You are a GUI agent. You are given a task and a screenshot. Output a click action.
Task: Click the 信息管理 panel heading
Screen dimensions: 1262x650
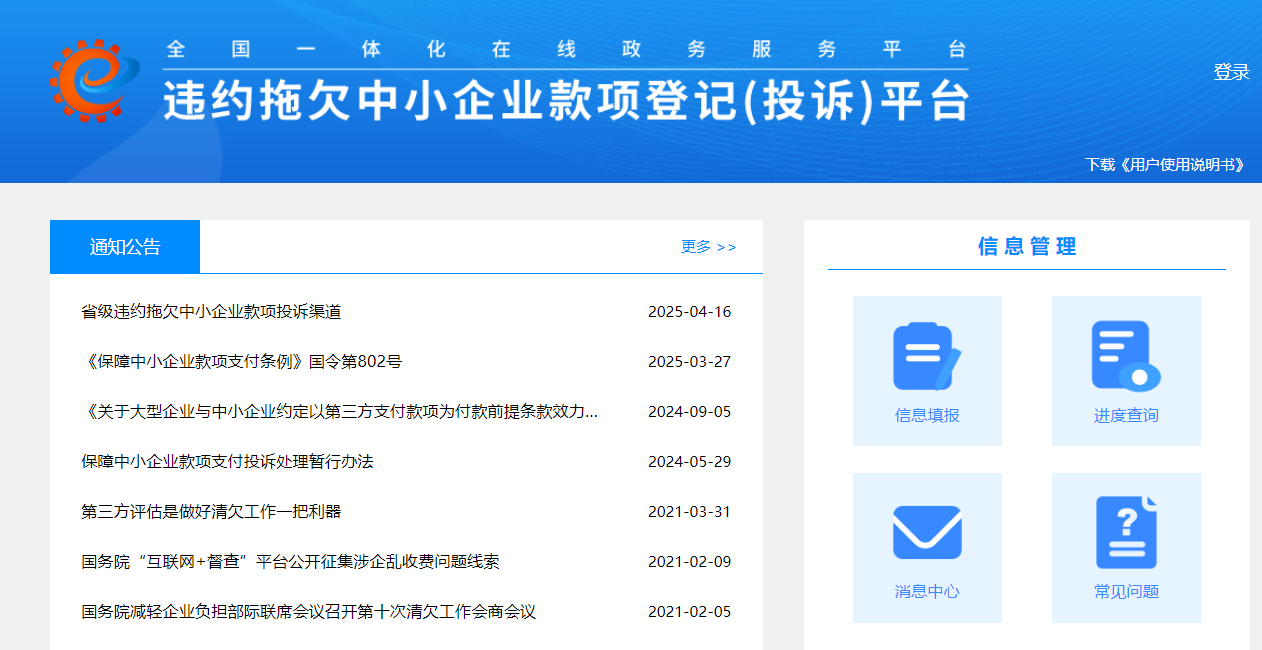(1027, 247)
